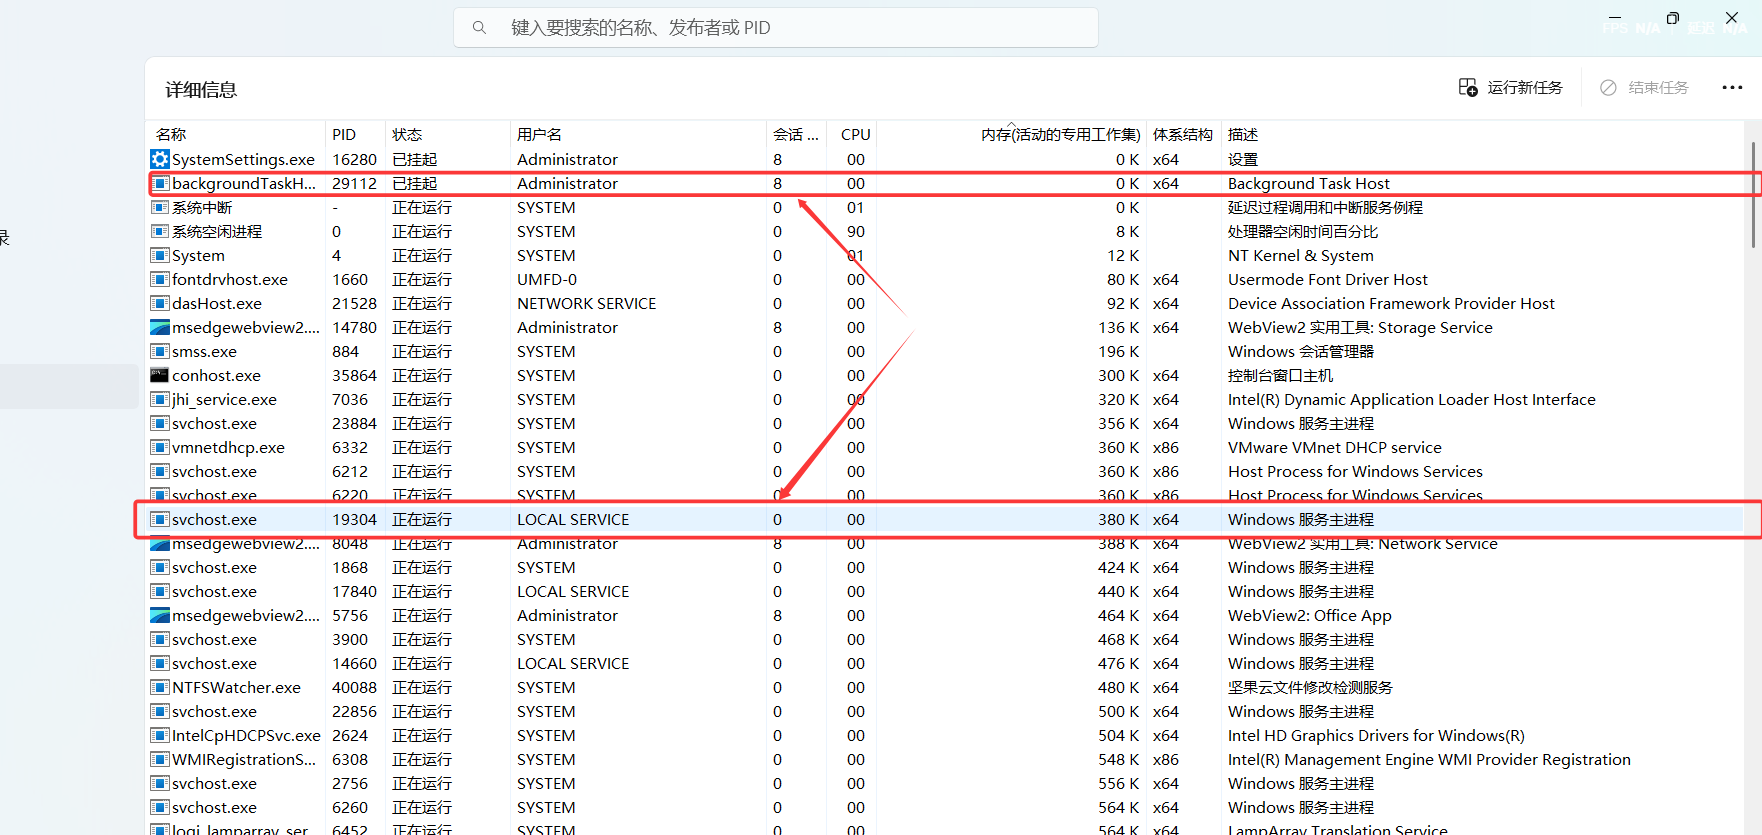
Task: Select the NETWORK SERVICE user name cell
Action: (587, 303)
